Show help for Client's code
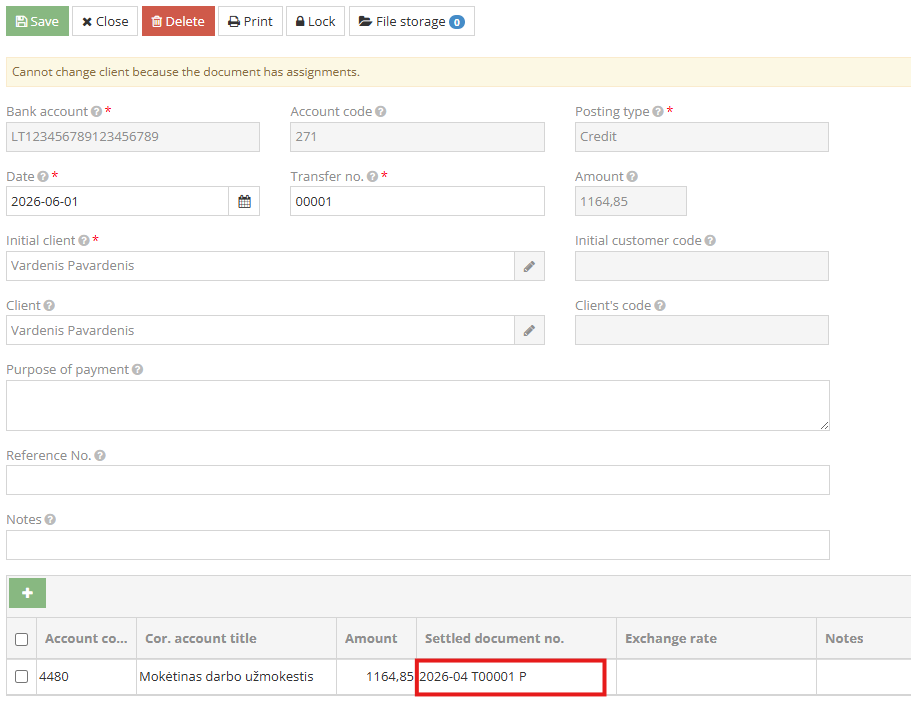 click(659, 306)
